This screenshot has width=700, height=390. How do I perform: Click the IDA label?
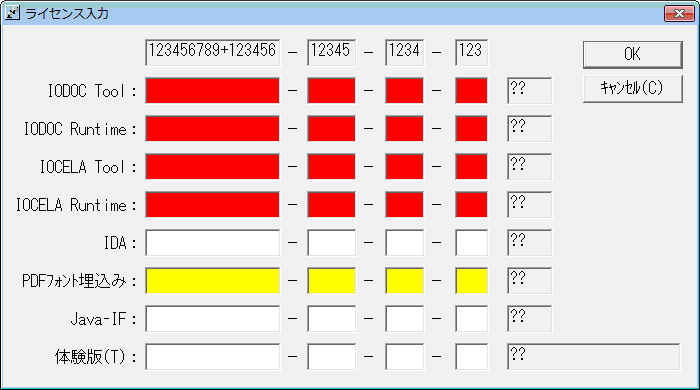tap(120, 244)
